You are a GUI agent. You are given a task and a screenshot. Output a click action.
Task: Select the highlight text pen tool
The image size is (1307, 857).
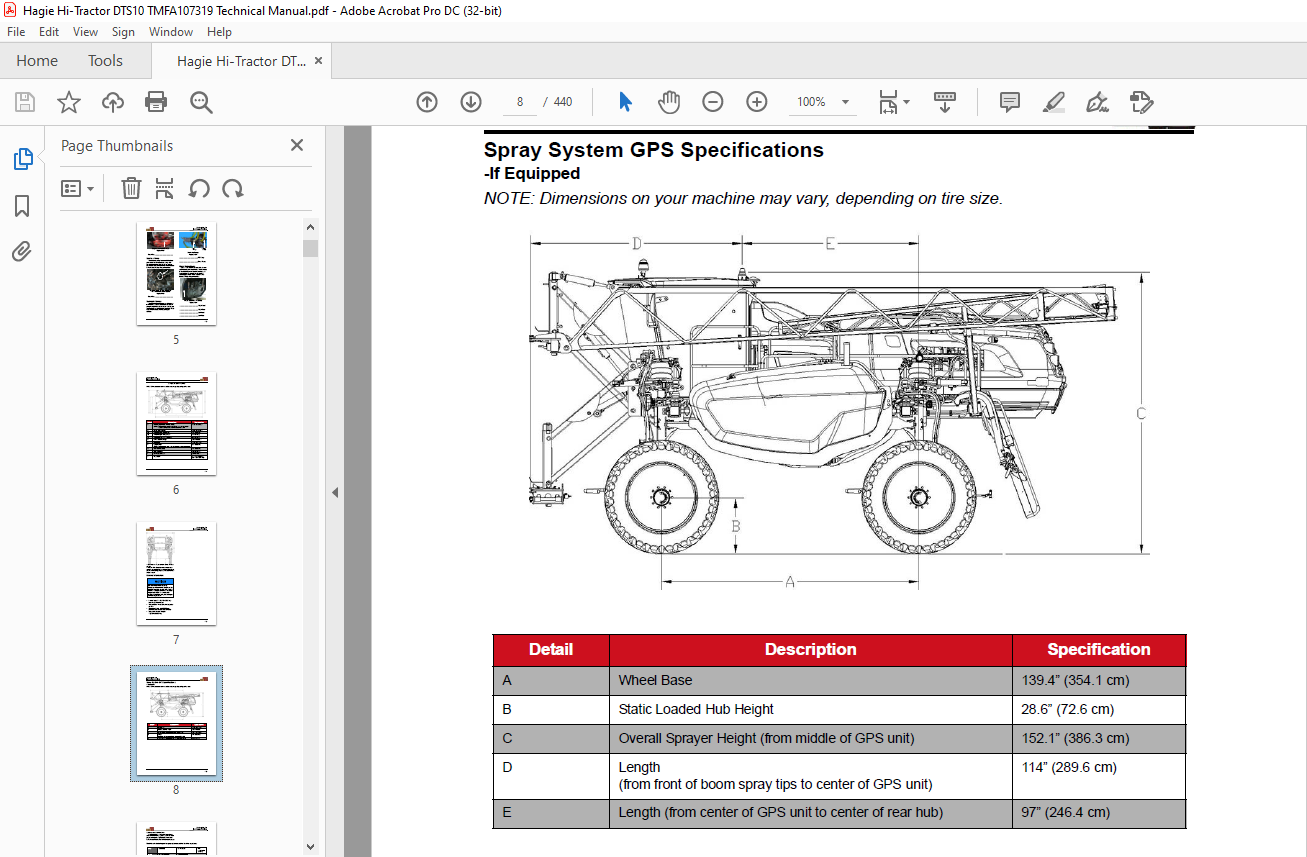click(1054, 102)
